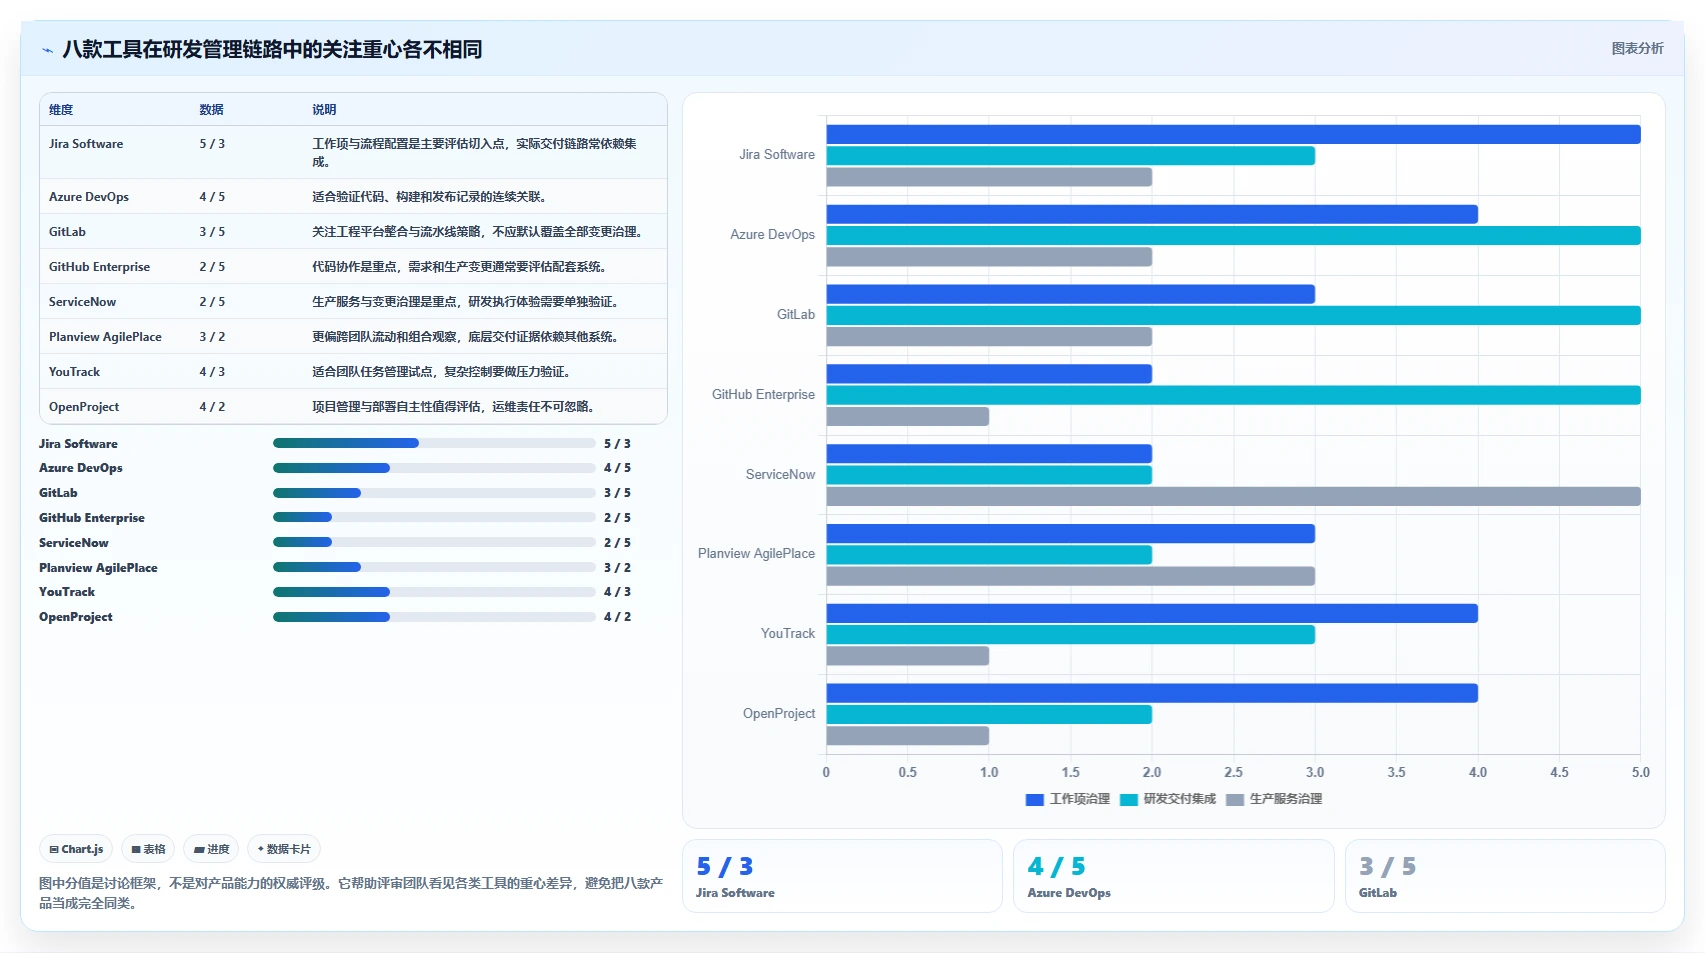Click the description 适合团队任务管理试点 for YouTrack
The height and width of the screenshot is (953, 1705).
point(441,372)
